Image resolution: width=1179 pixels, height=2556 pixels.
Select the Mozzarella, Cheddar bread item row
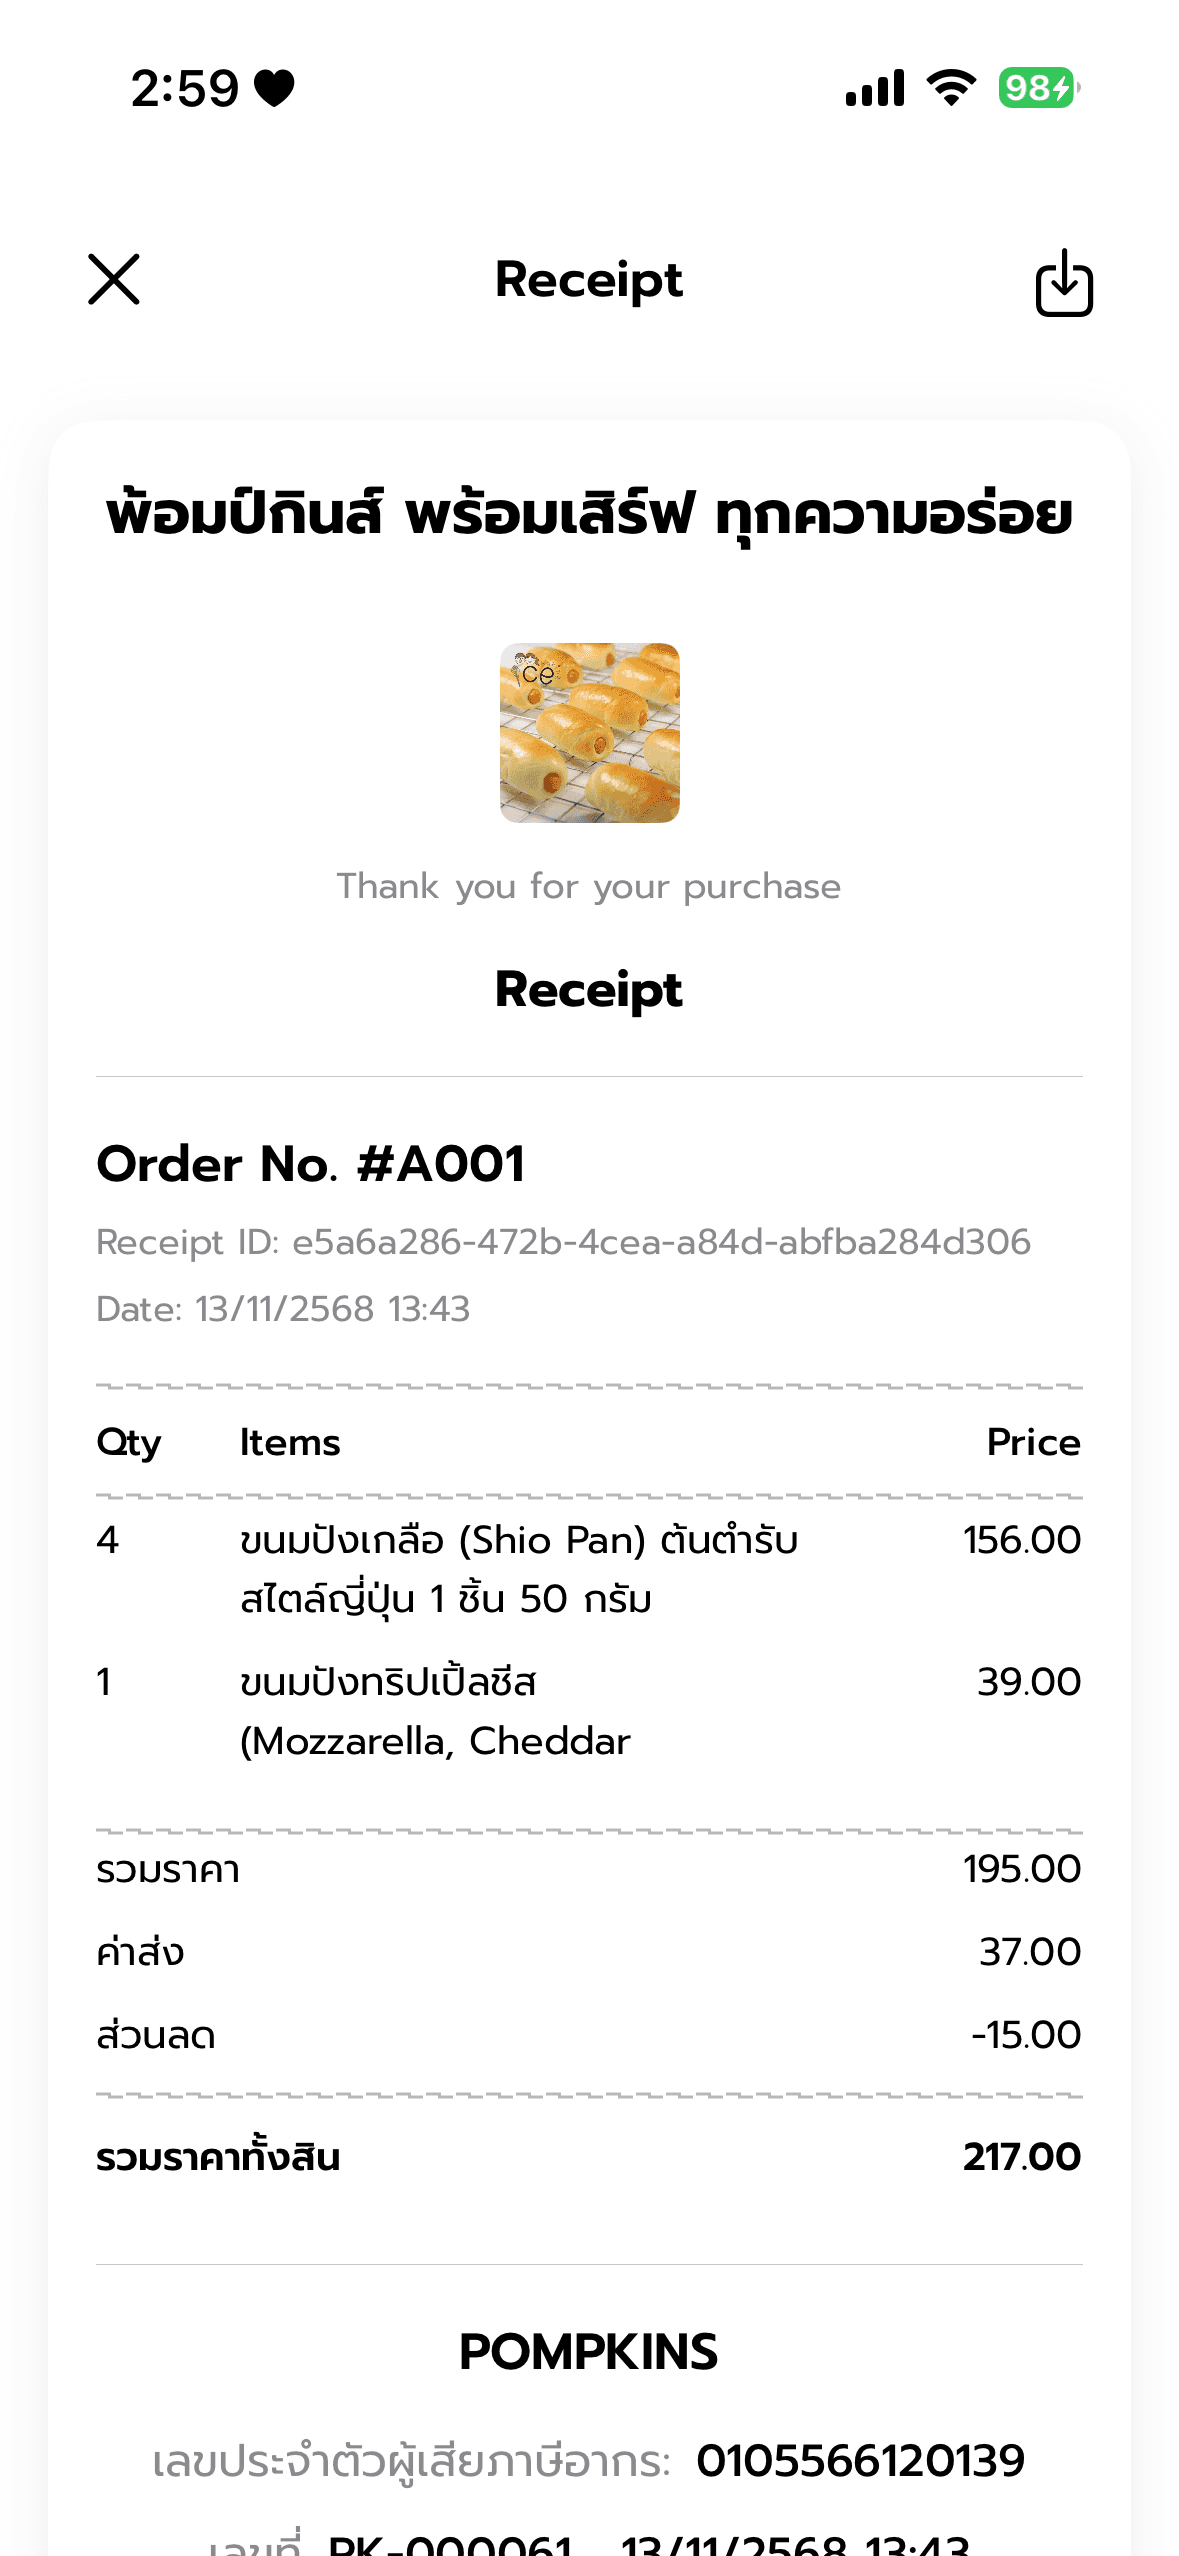(x=589, y=1711)
